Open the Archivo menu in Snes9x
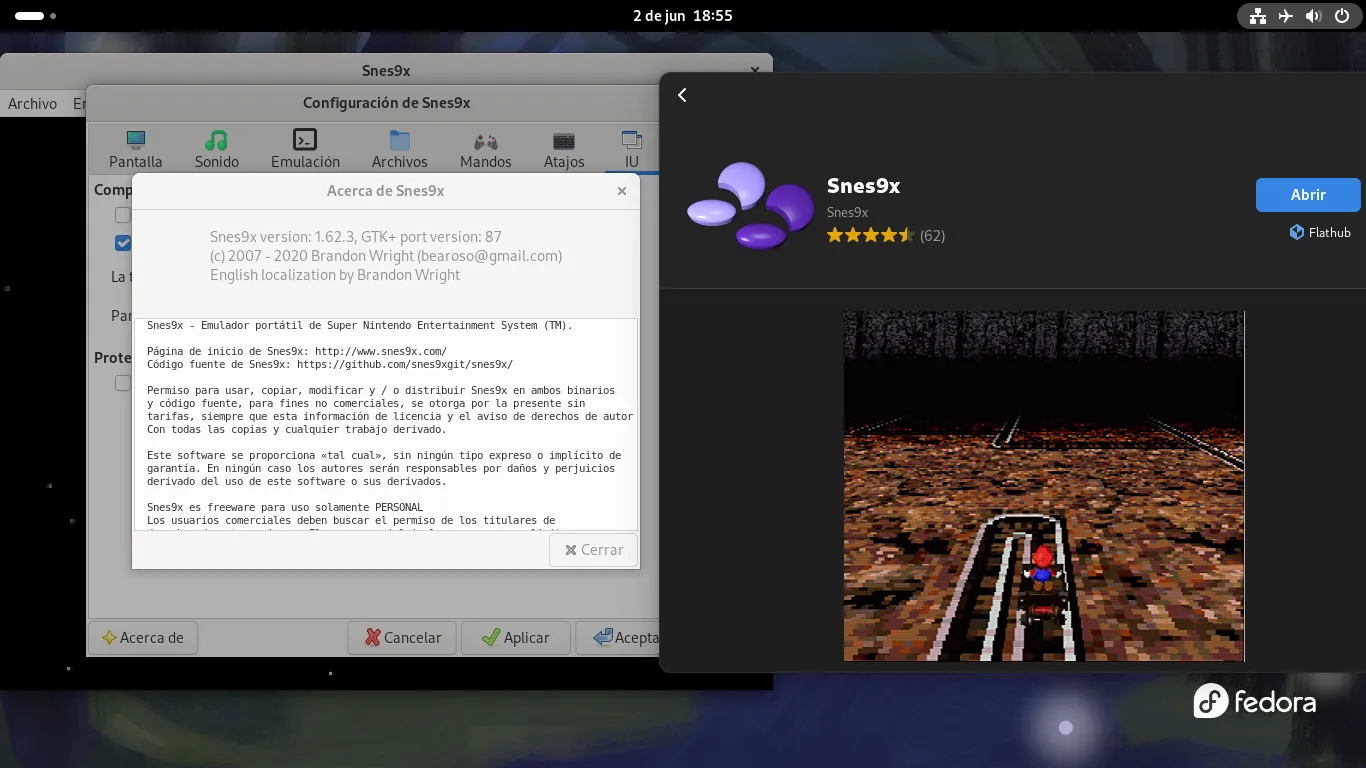This screenshot has width=1366, height=768. click(x=32, y=104)
